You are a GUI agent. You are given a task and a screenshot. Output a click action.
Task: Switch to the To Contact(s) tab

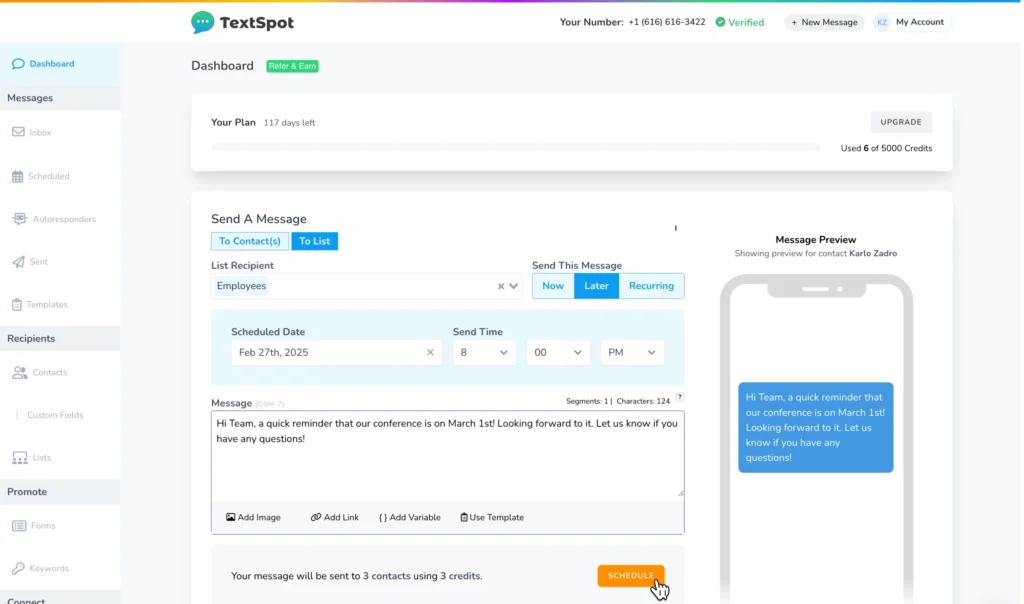pyautogui.click(x=249, y=241)
